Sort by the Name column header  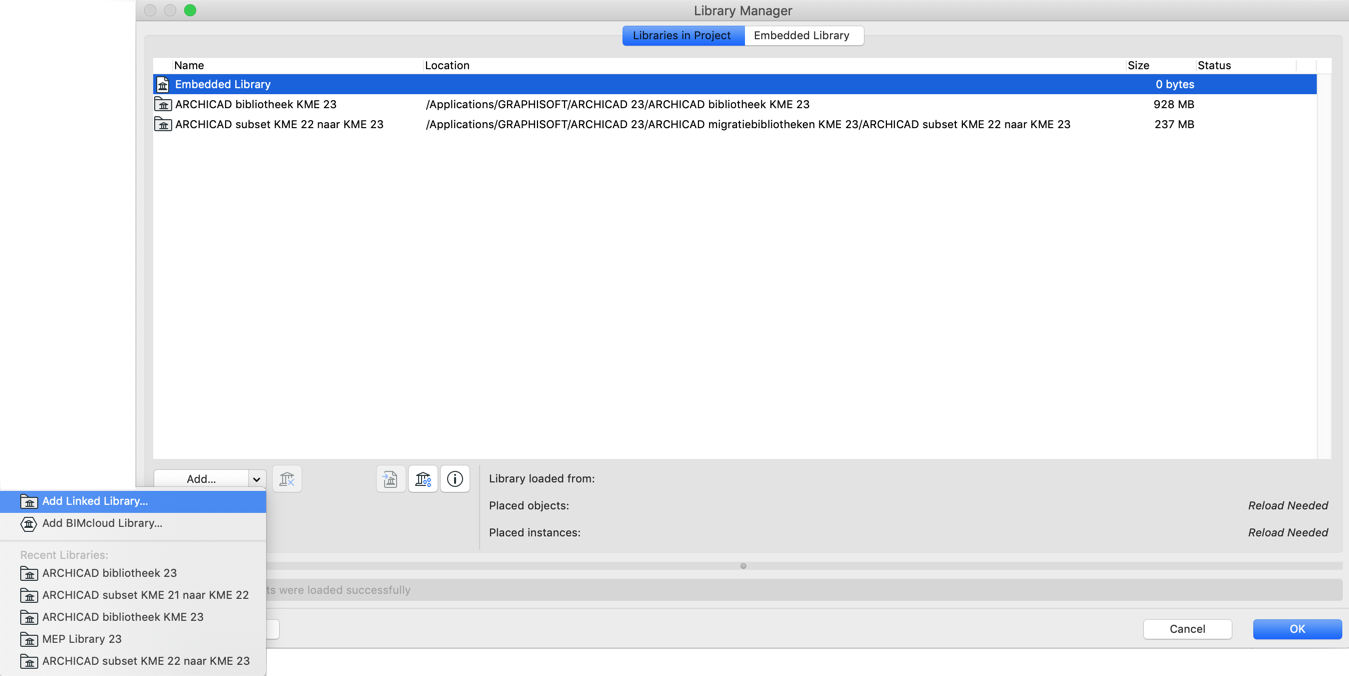[x=189, y=65]
